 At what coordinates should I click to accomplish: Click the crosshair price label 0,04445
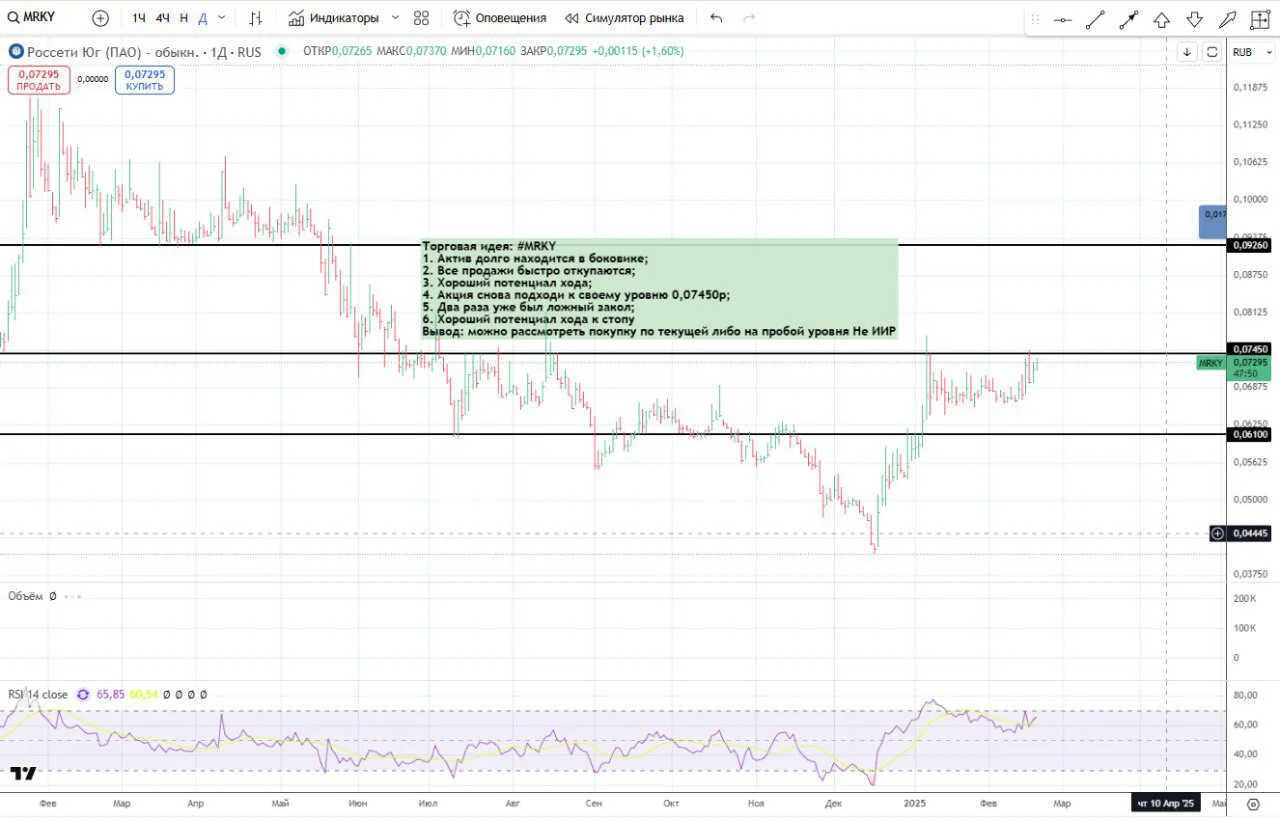[1250, 534]
